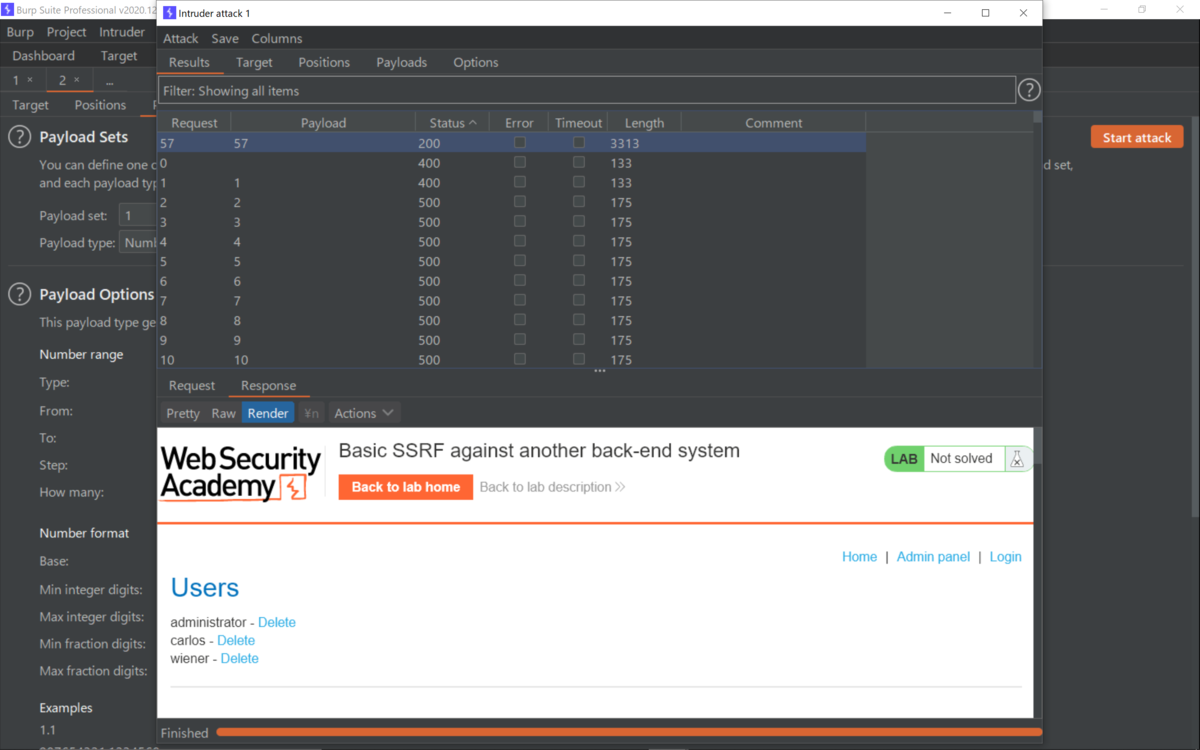Click Back to lab description link
The width and height of the screenshot is (1200, 750).
[552, 487]
